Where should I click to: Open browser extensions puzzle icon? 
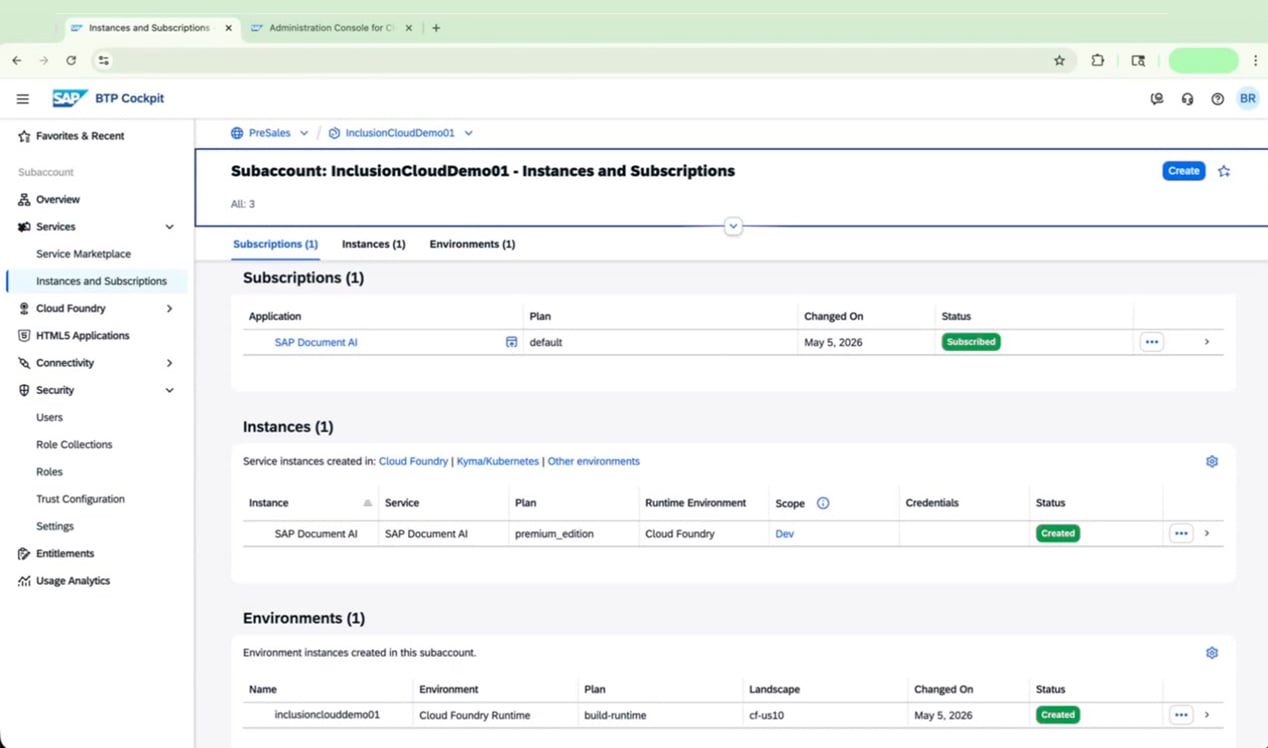1098,61
